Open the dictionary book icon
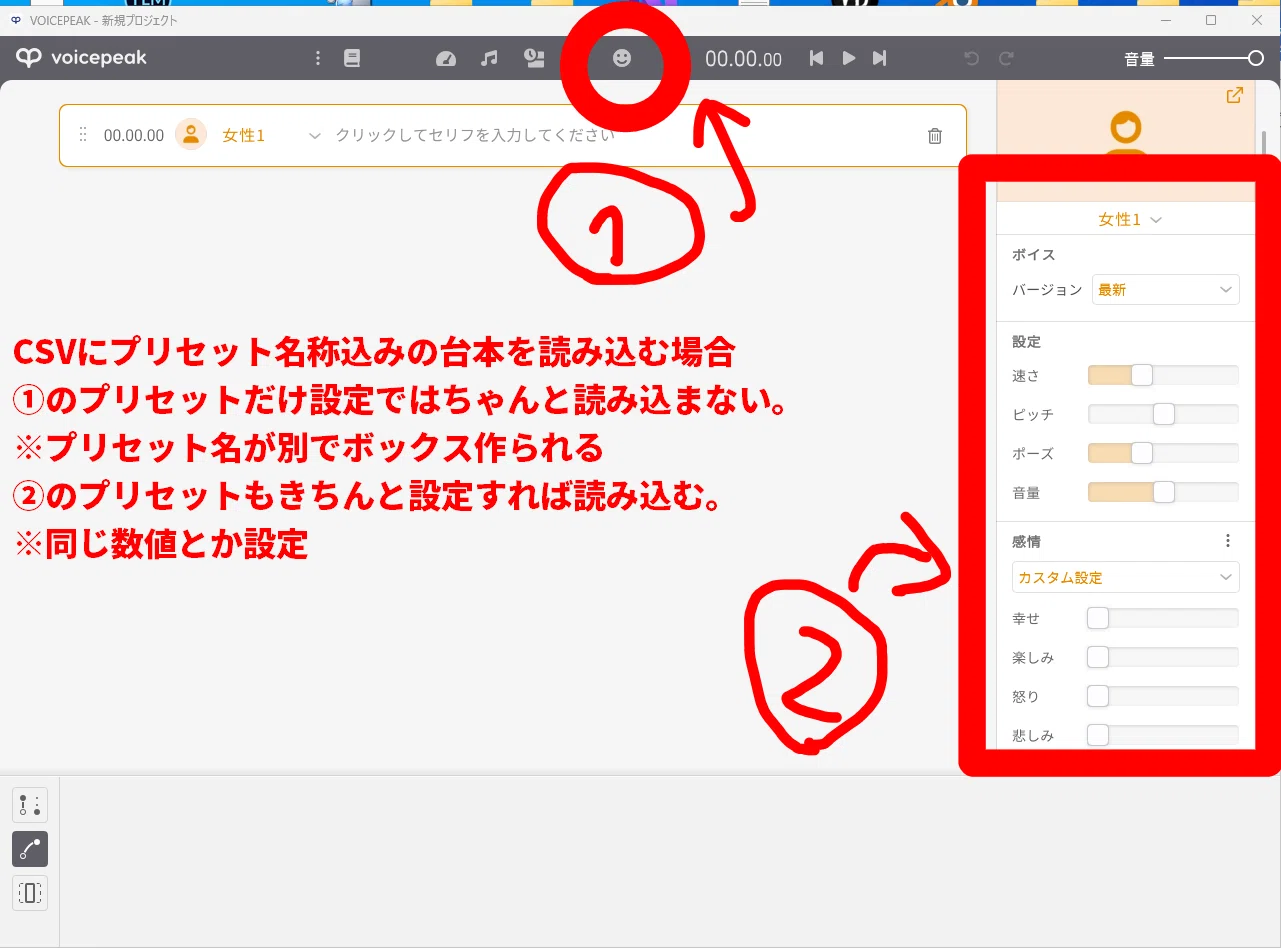This screenshot has height=949, width=1281. (x=352, y=58)
